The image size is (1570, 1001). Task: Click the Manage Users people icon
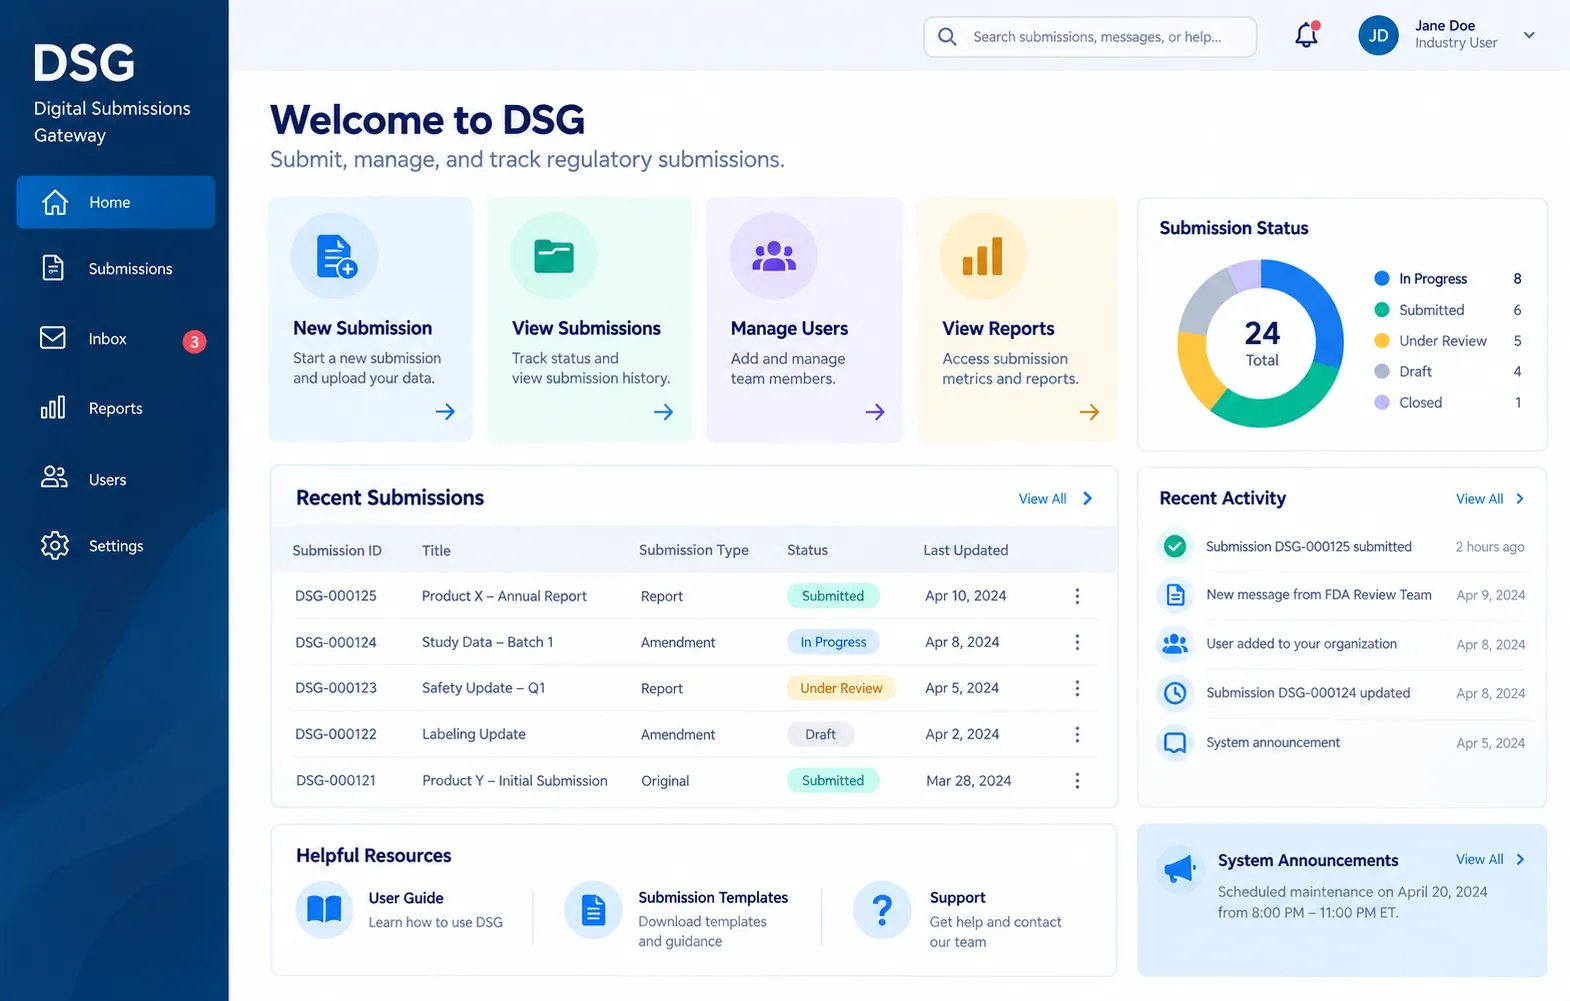point(774,257)
